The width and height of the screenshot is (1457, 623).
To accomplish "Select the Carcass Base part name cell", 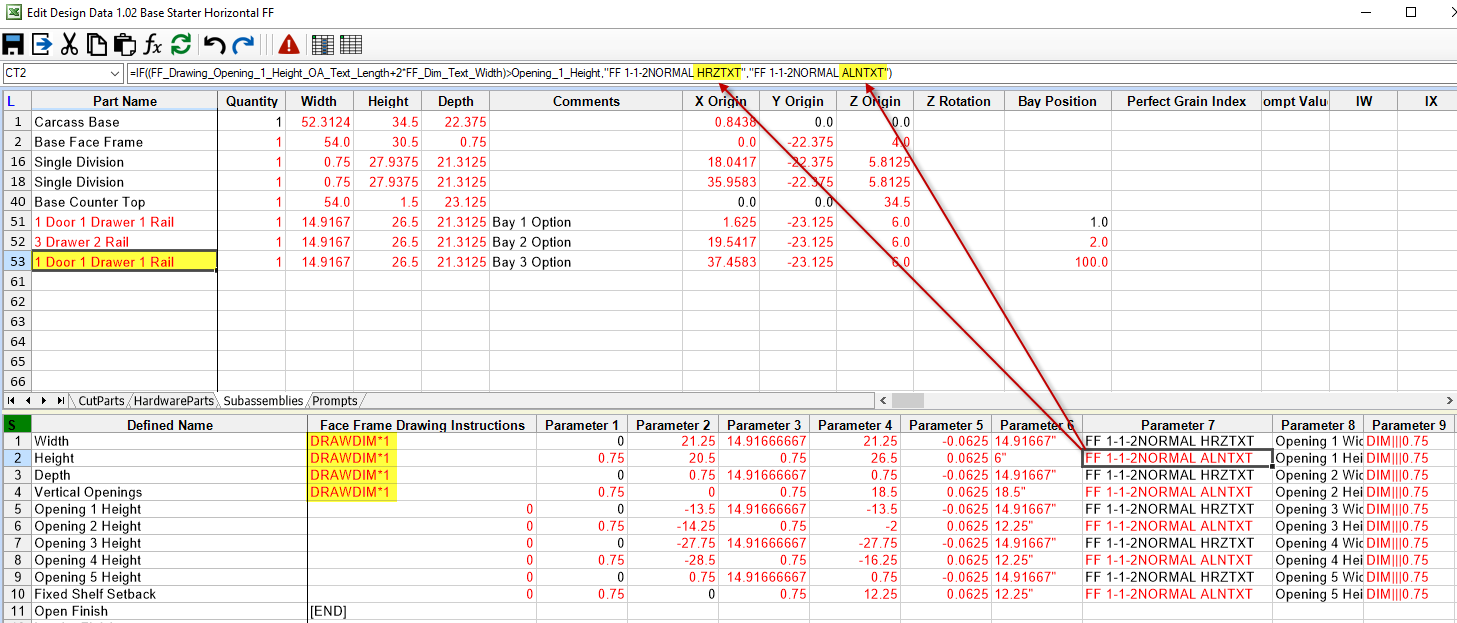I will tap(125, 122).
